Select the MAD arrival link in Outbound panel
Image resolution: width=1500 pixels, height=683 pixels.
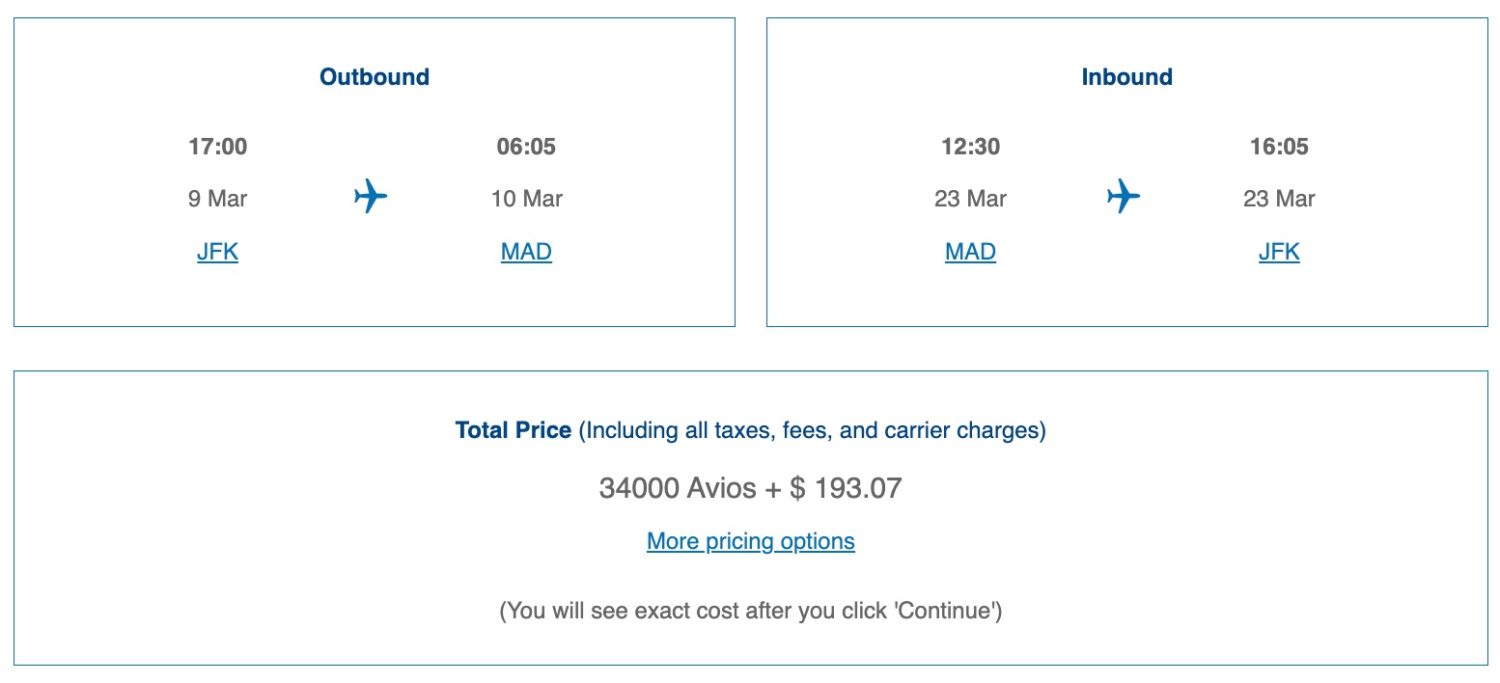point(525,251)
